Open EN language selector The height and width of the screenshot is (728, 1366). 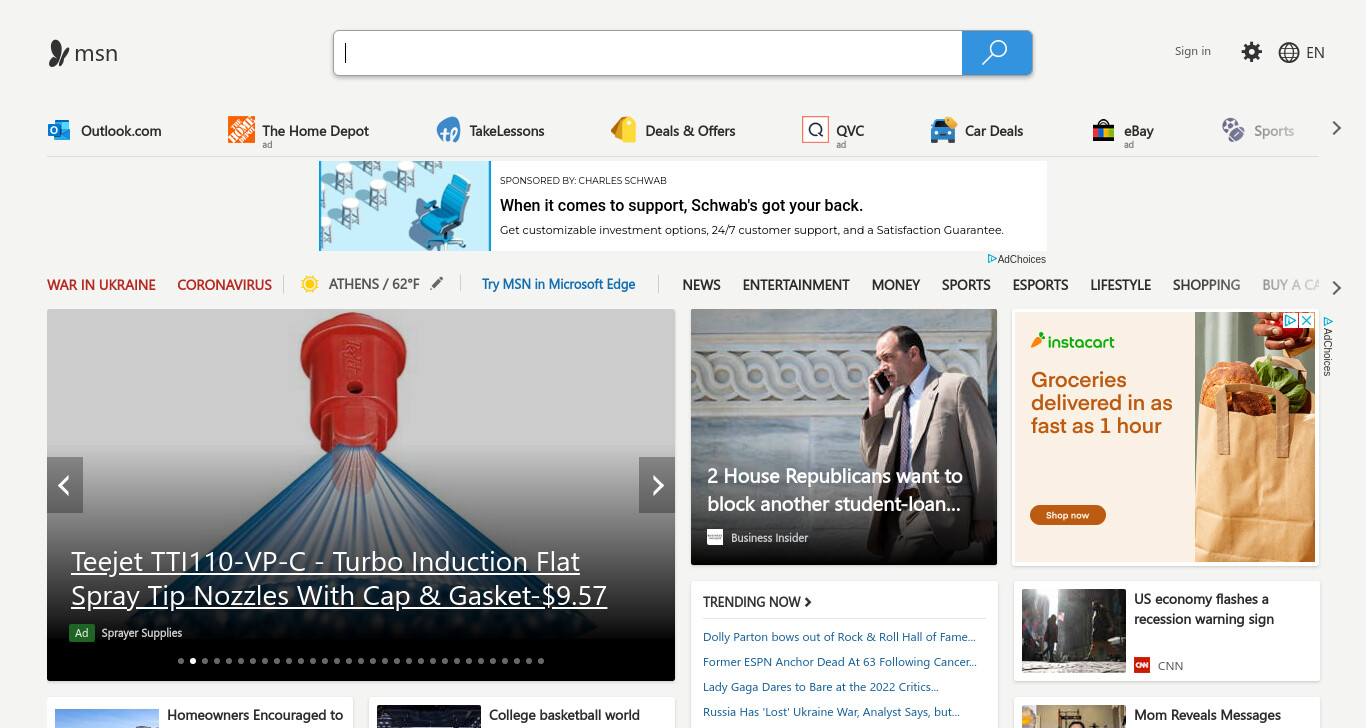point(1315,53)
